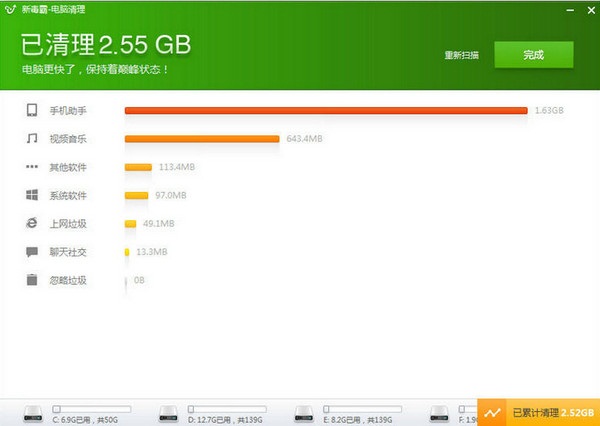Click the 视频音乐 music note icon
Screen dimensions: 600x426
(x=32, y=138)
